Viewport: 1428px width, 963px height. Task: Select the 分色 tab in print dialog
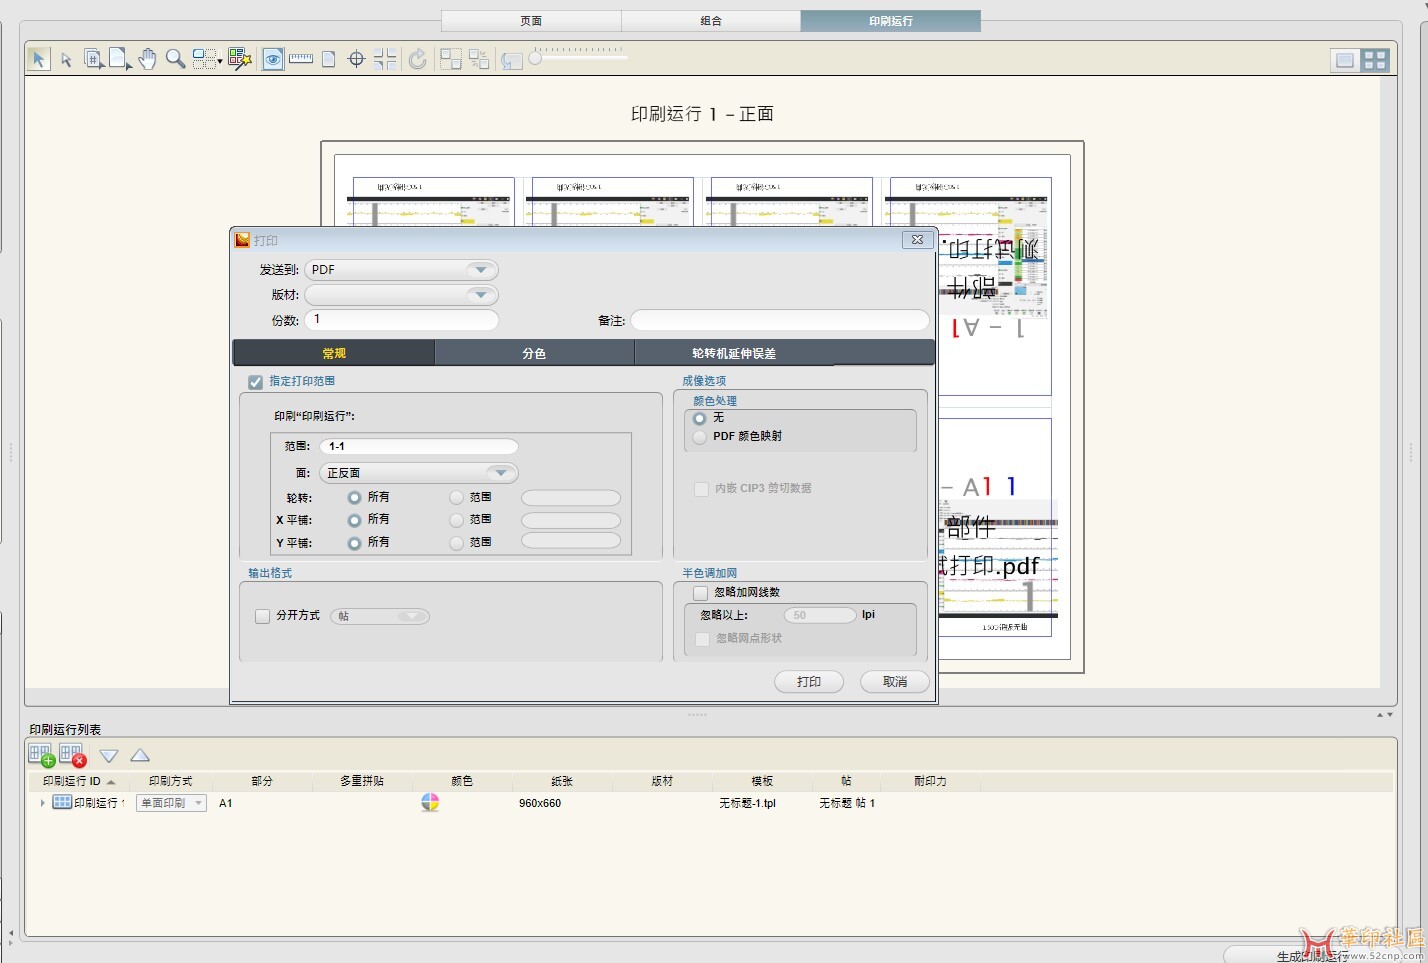(x=534, y=353)
